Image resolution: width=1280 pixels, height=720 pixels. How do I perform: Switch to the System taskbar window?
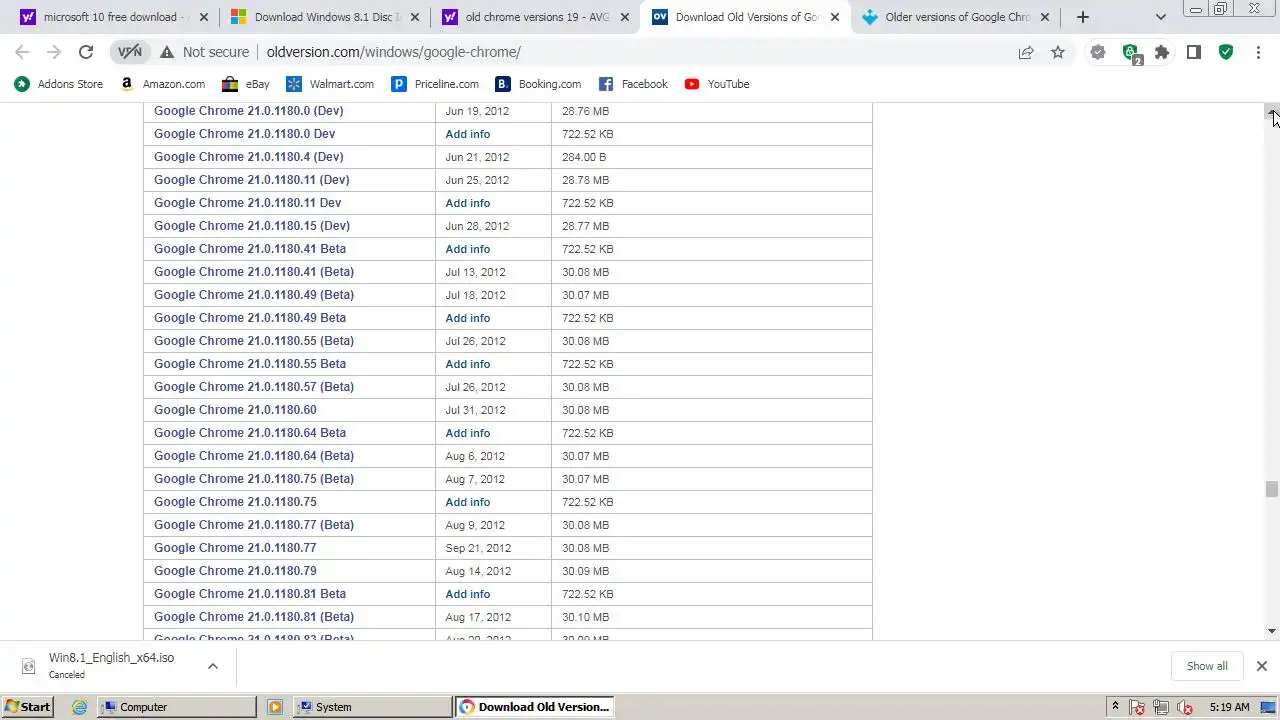[x=373, y=707]
